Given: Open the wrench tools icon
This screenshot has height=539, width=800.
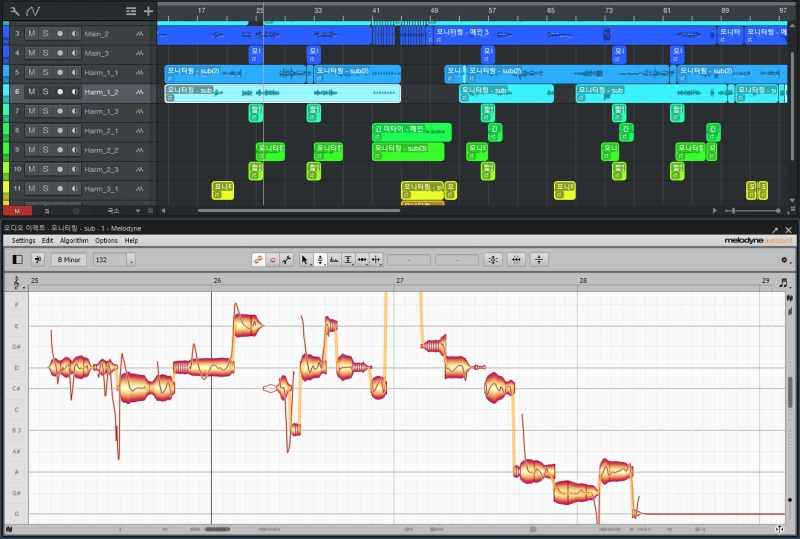Looking at the screenshot, I should pyautogui.click(x=14, y=11).
